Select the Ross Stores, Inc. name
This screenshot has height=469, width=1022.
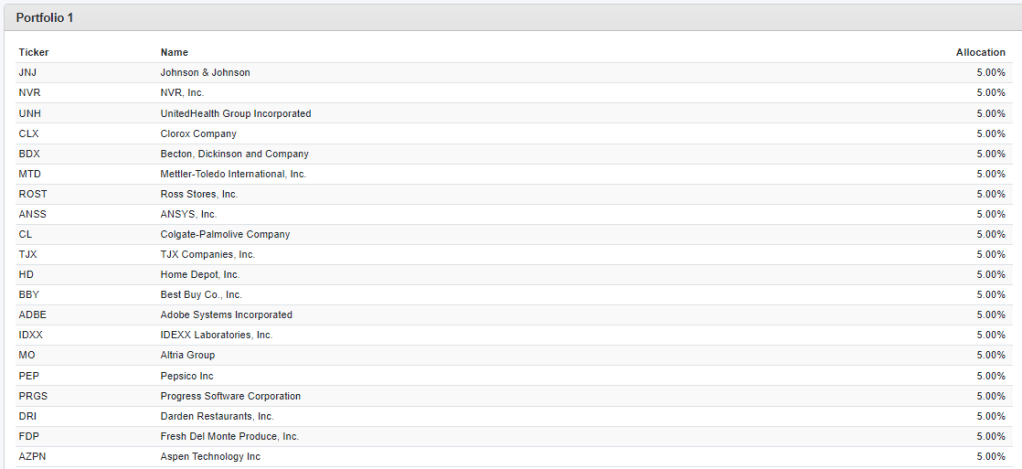(199, 194)
